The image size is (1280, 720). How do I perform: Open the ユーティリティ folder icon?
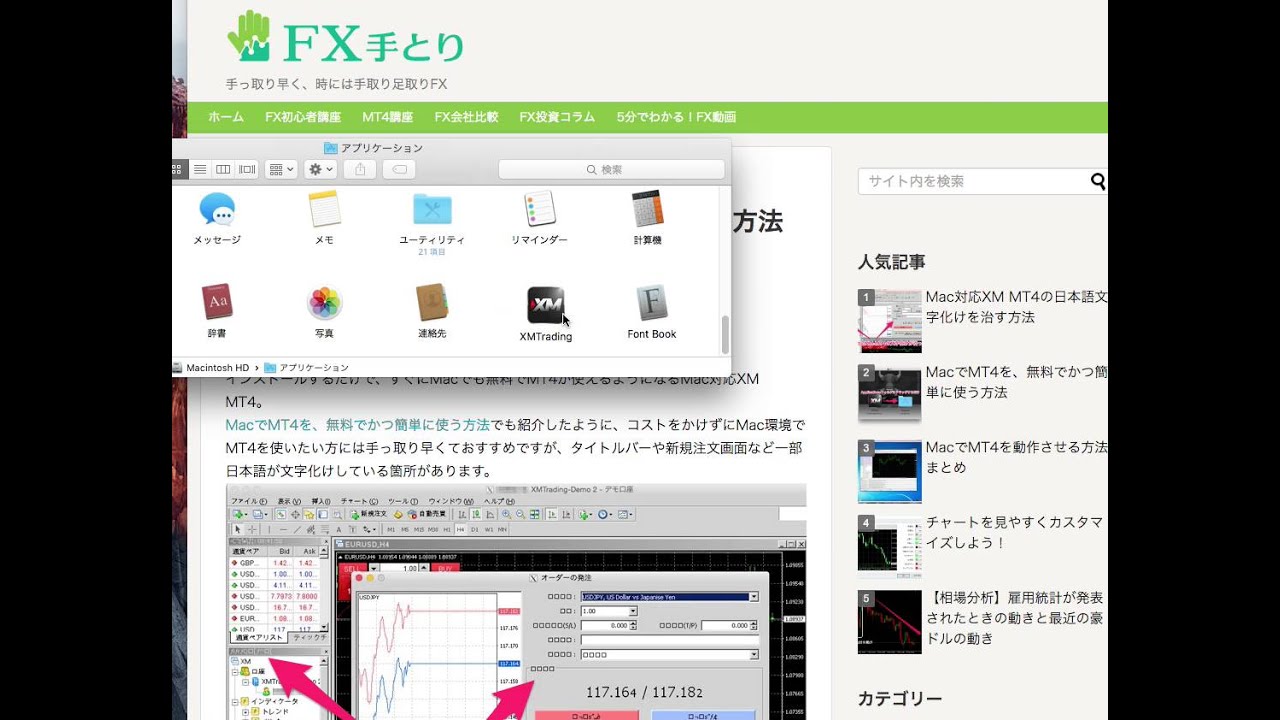[432, 209]
